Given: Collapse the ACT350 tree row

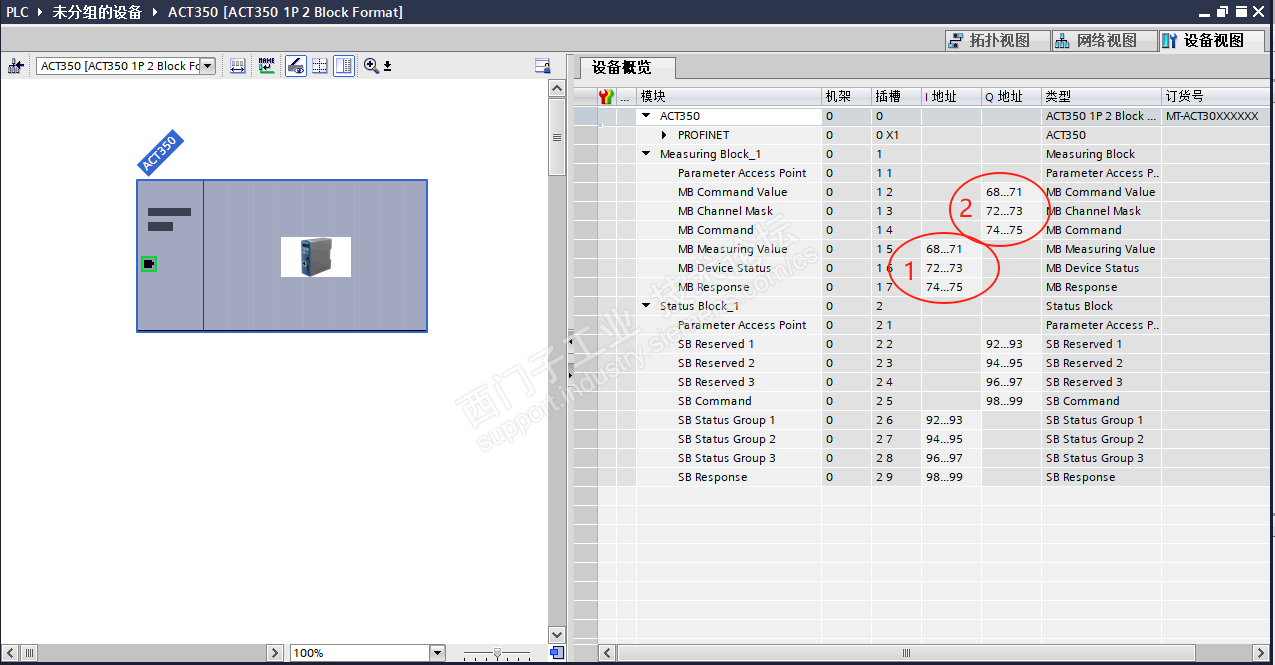Looking at the screenshot, I should (x=646, y=116).
